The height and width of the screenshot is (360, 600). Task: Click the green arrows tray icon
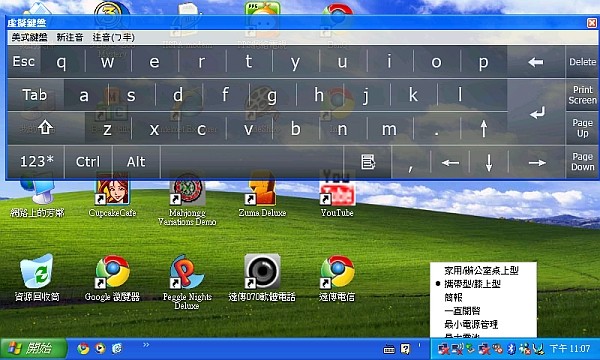(470, 349)
